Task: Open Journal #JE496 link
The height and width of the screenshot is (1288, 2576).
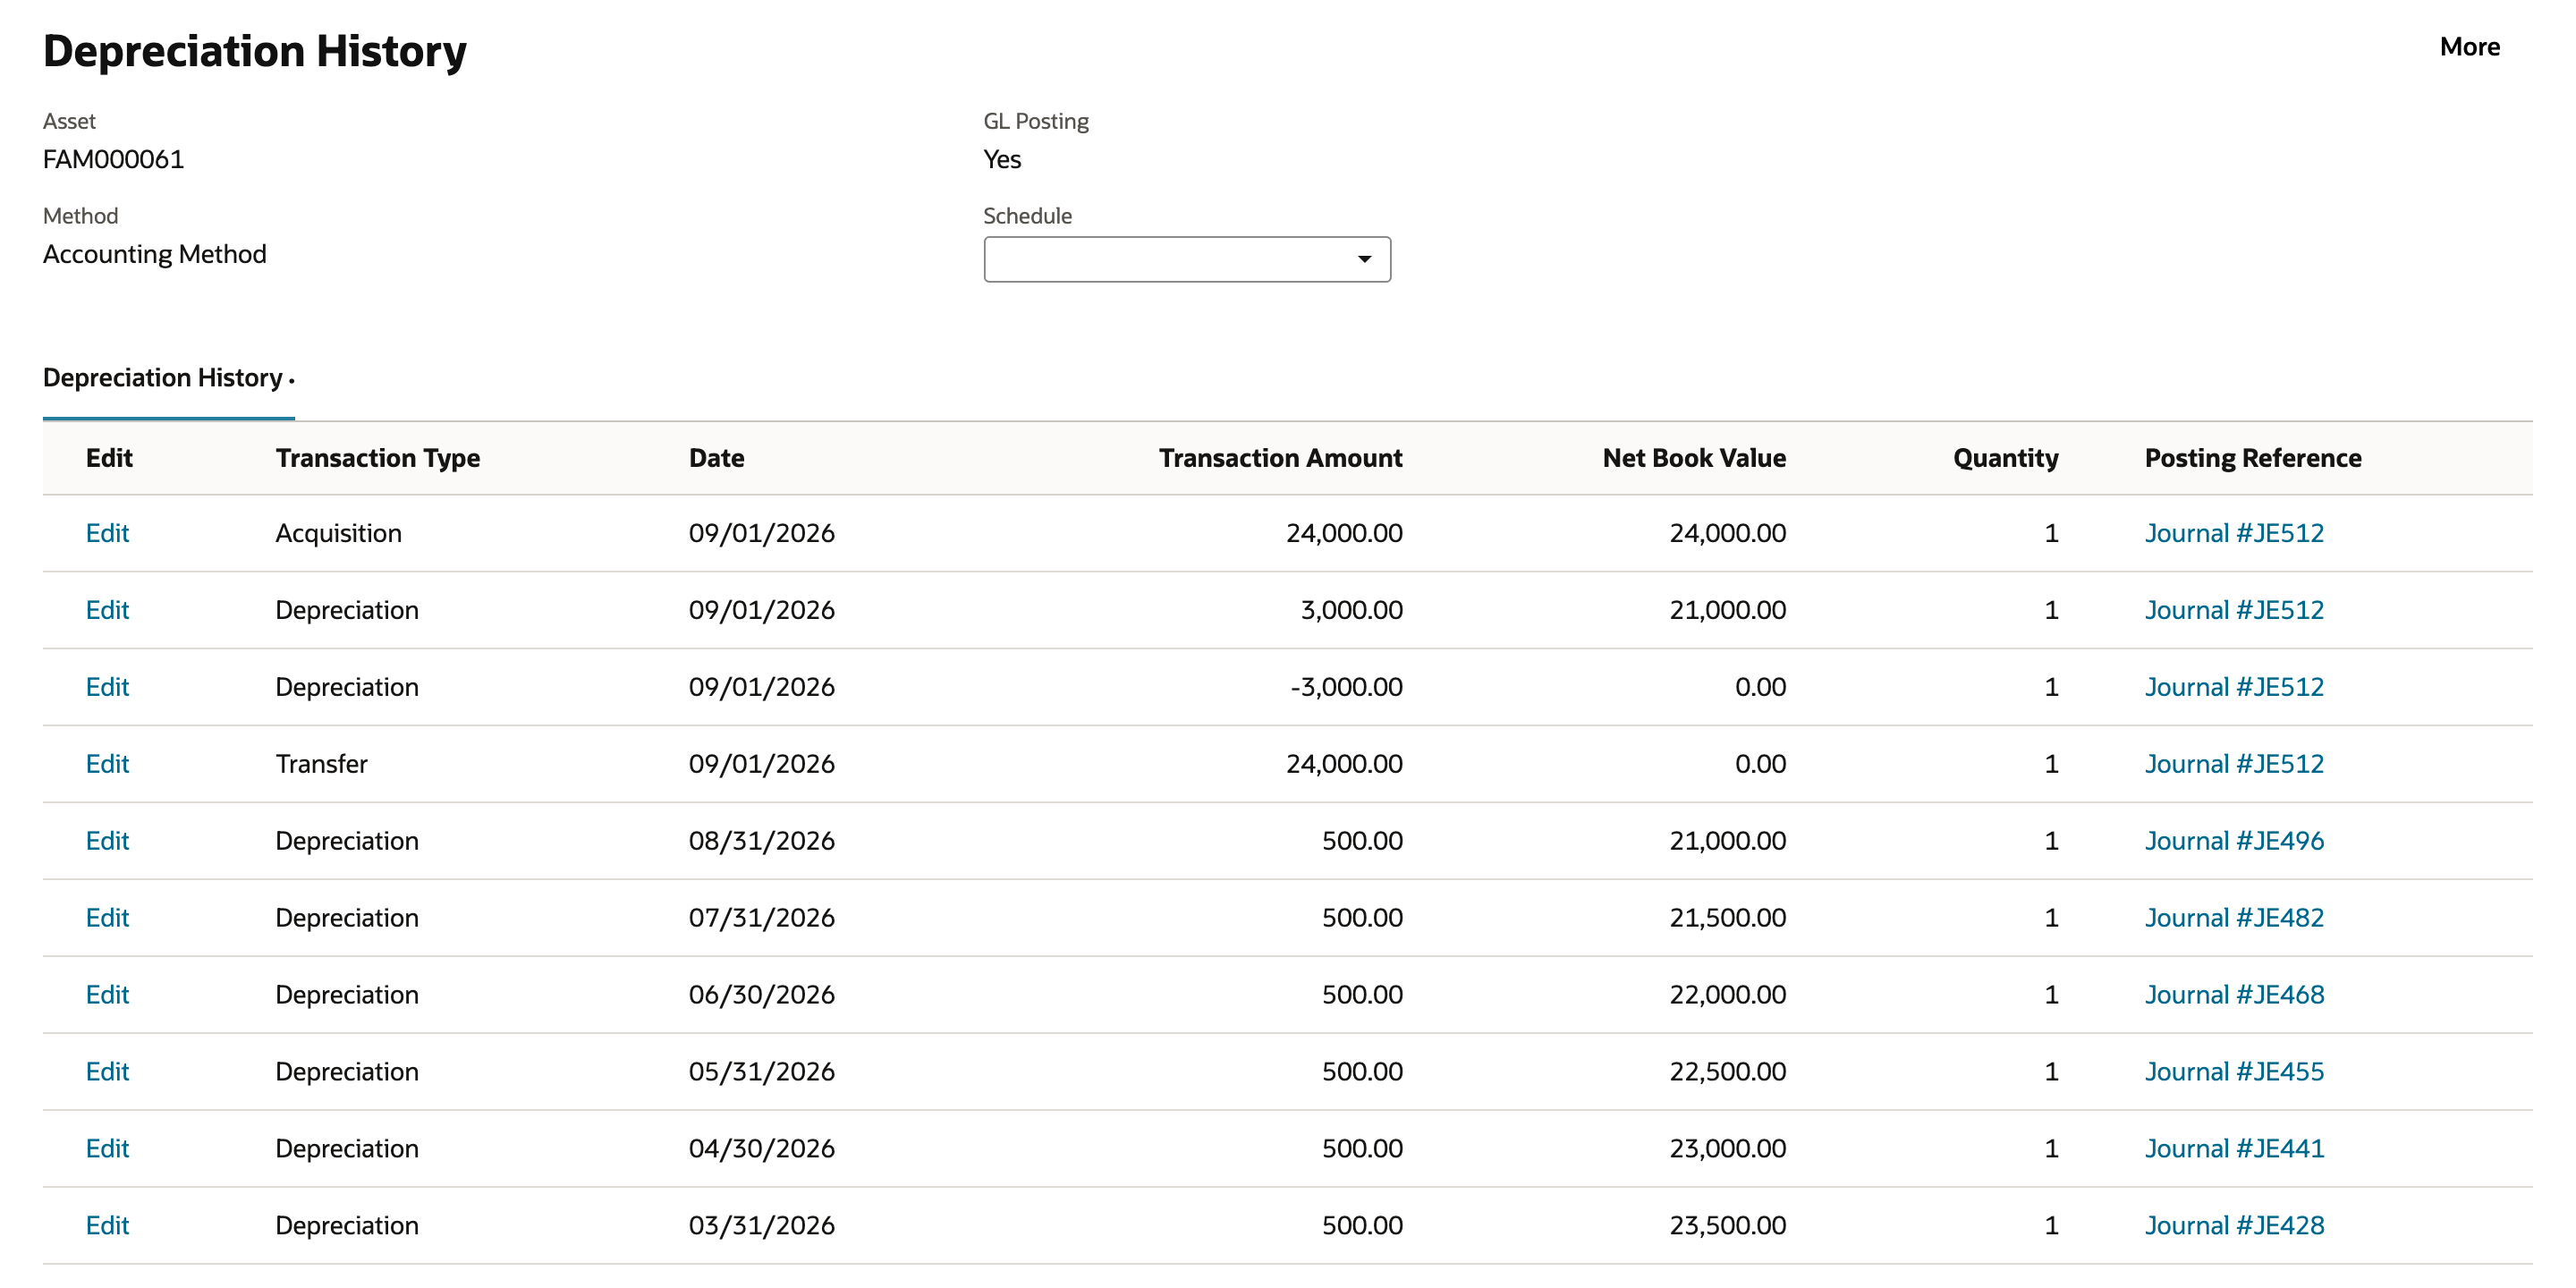Action: point(2234,841)
